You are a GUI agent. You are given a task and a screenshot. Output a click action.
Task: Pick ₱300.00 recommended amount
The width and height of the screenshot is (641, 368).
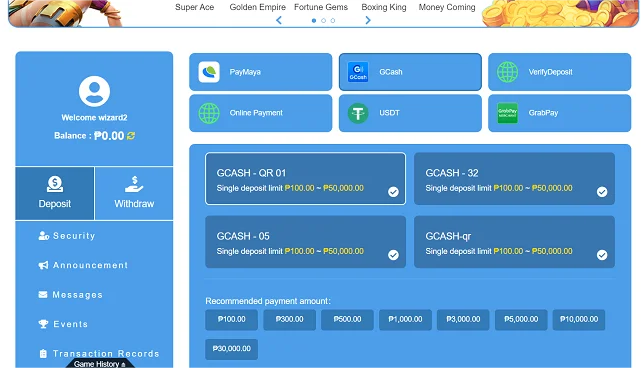point(289,319)
